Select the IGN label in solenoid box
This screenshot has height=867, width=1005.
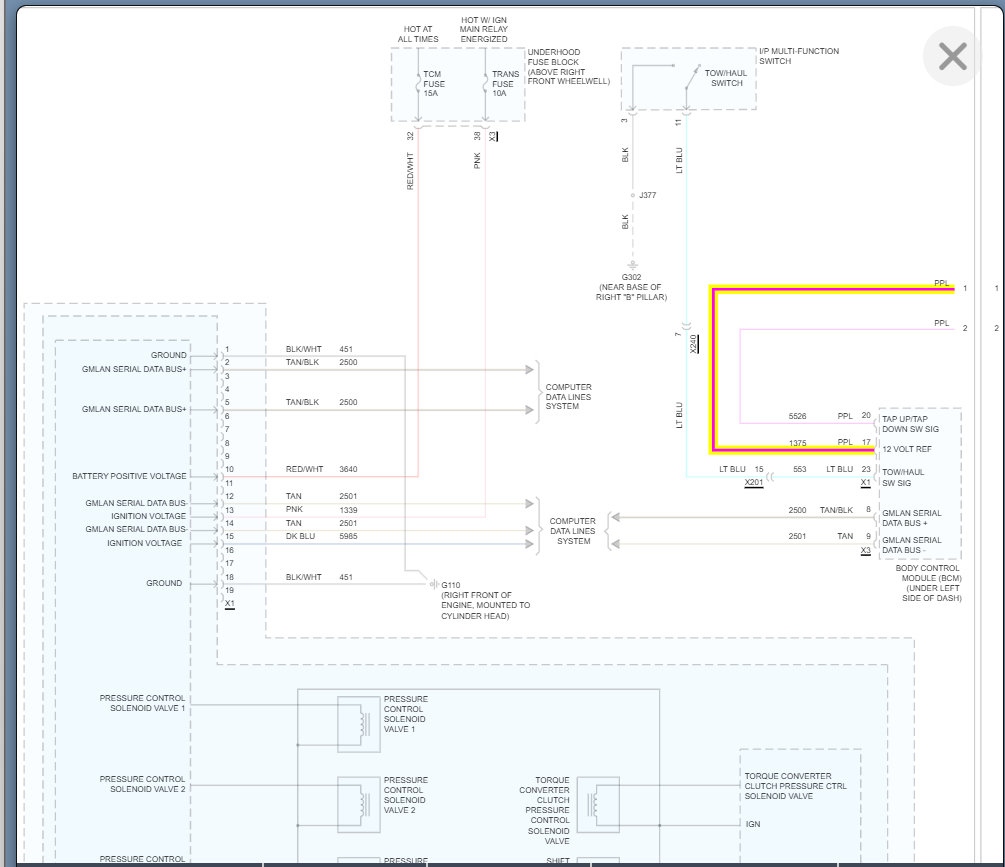[x=752, y=824]
